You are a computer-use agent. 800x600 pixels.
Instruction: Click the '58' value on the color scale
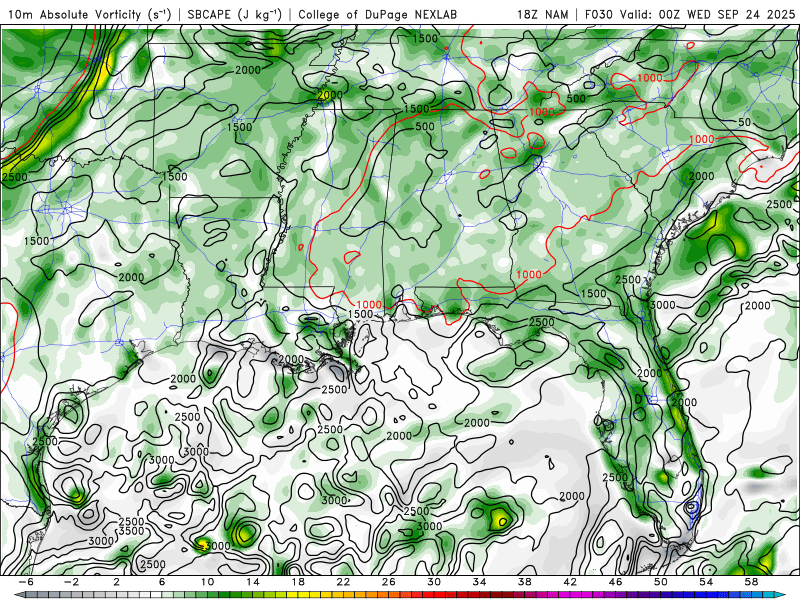(x=751, y=582)
